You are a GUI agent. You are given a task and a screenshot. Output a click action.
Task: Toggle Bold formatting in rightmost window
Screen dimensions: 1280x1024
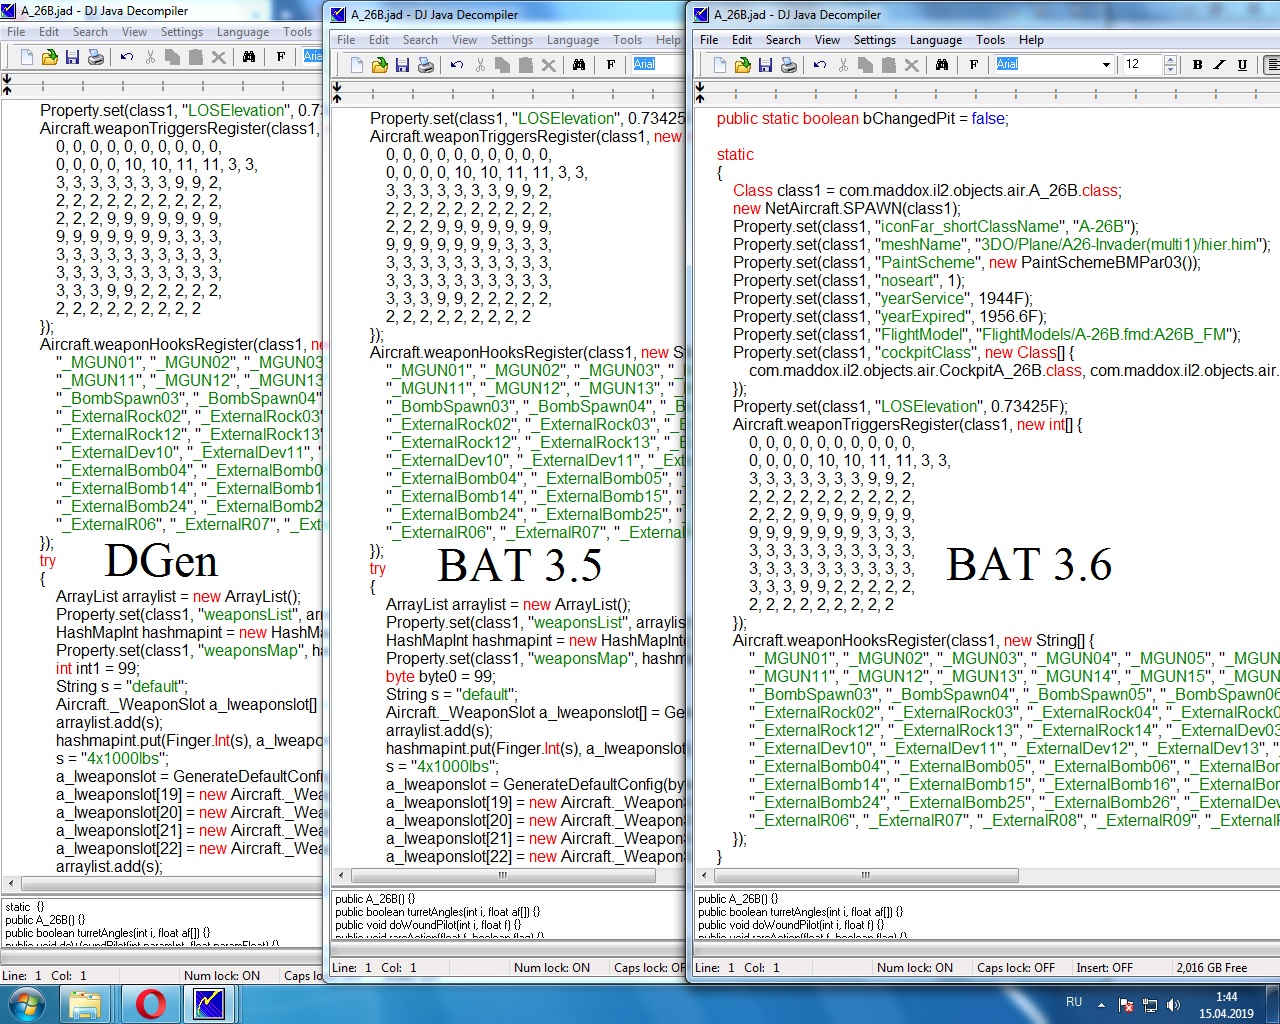1197,65
